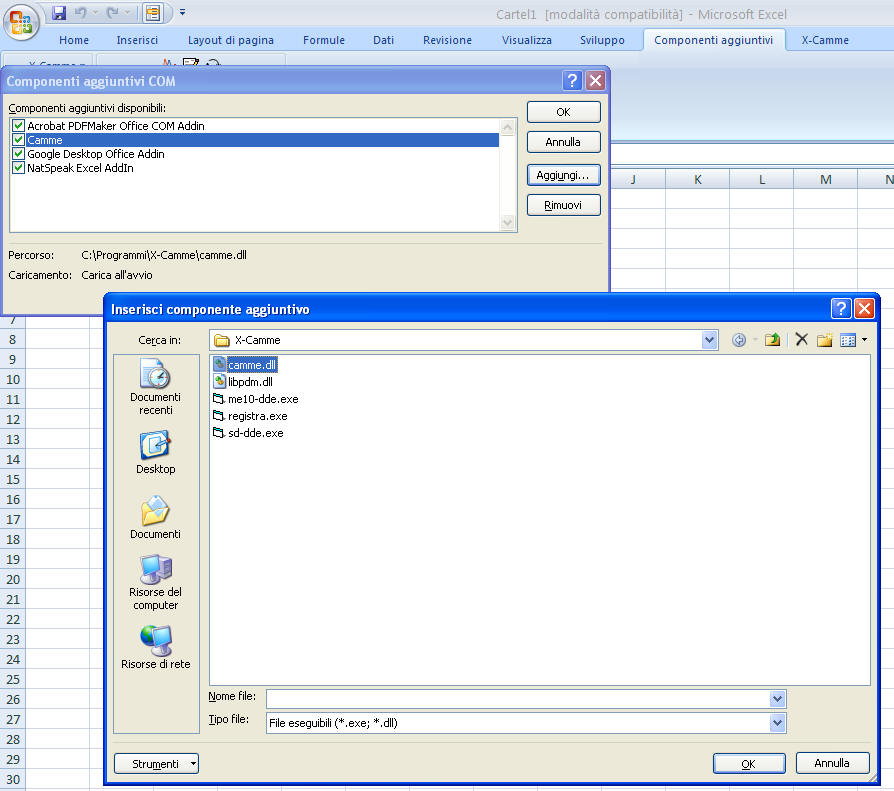Switch to the Home ribbon tab
The width and height of the screenshot is (894, 791).
click(74, 40)
